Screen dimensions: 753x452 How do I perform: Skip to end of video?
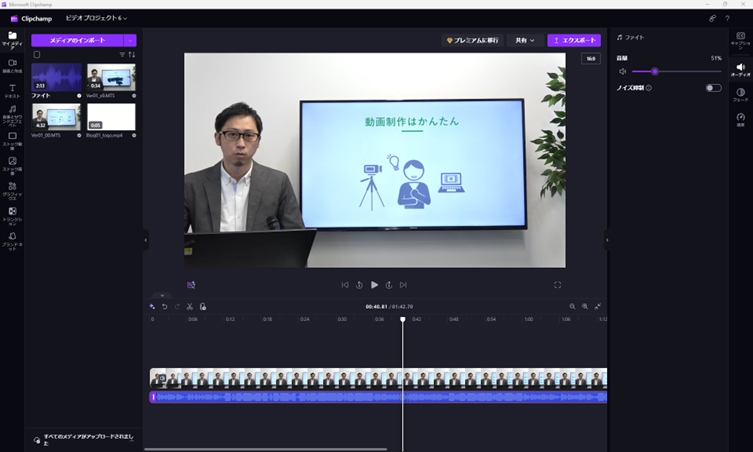coord(403,285)
